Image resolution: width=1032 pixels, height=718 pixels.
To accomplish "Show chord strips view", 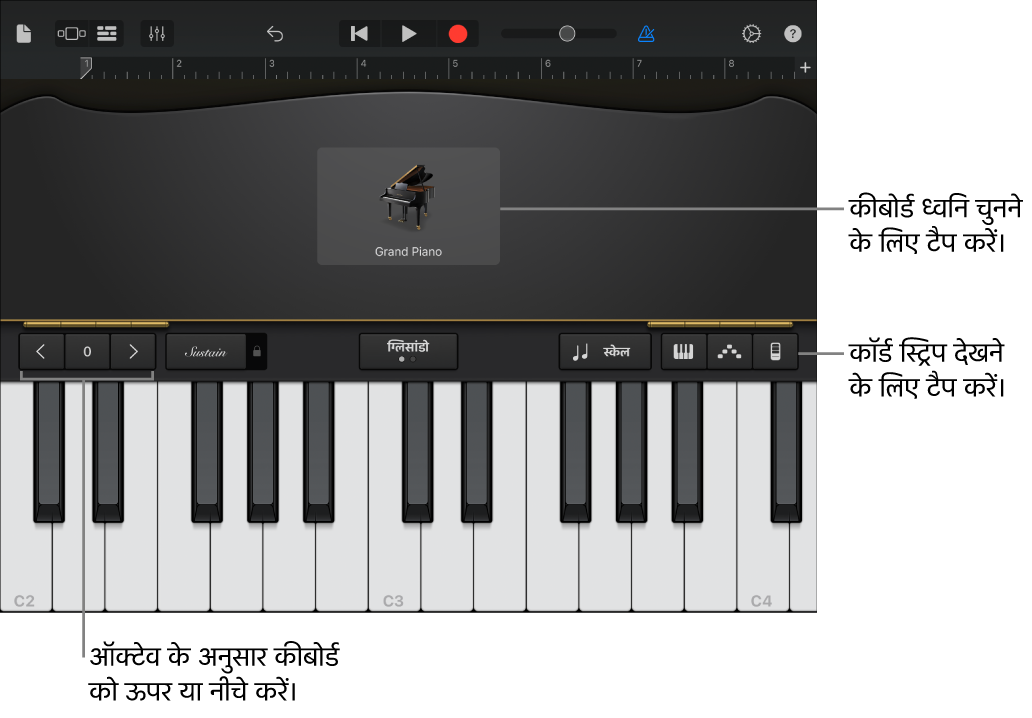I will (x=775, y=351).
